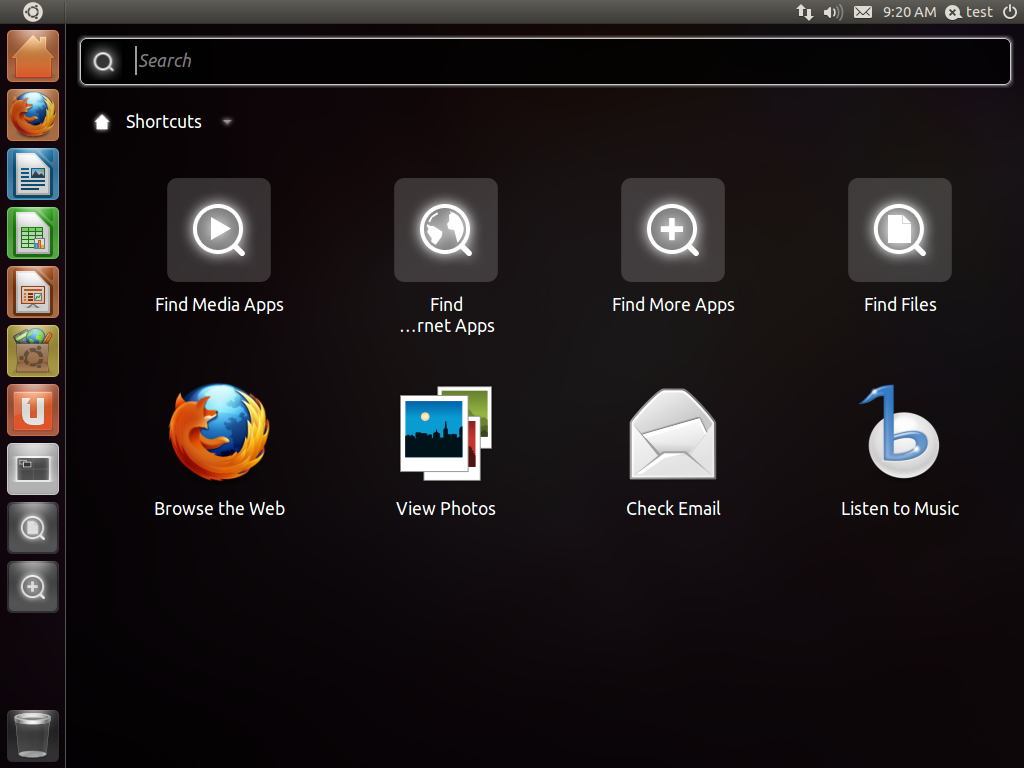The height and width of the screenshot is (768, 1024).
Task: Open the Find Files shortcut
Action: [x=900, y=230]
